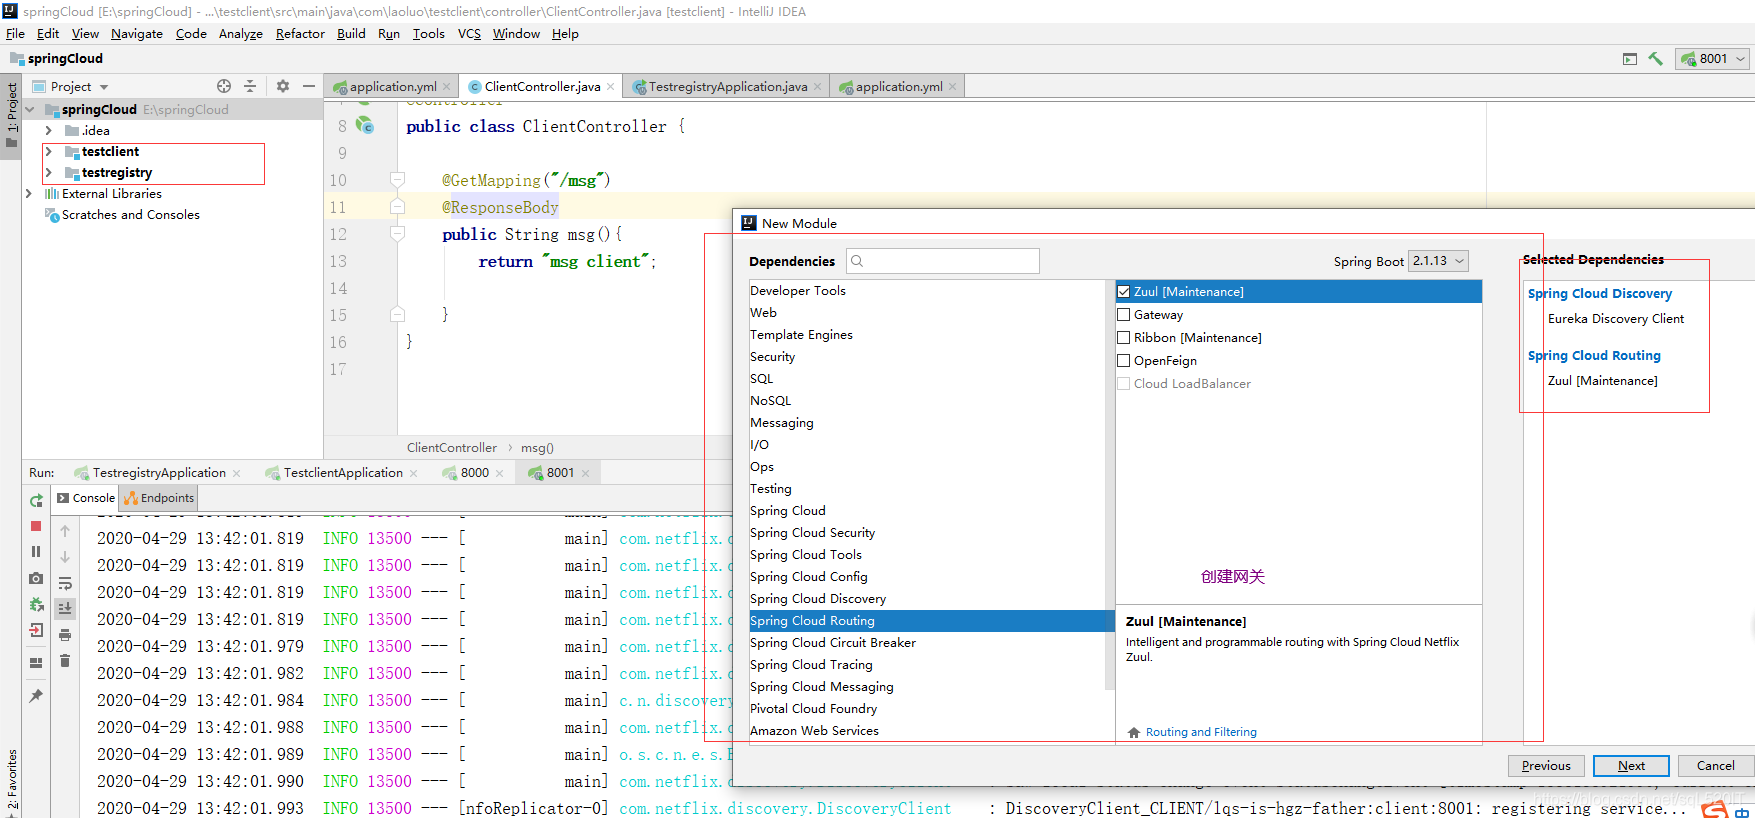Click the Up stack trace arrow
The height and width of the screenshot is (818, 1755).
point(65,531)
